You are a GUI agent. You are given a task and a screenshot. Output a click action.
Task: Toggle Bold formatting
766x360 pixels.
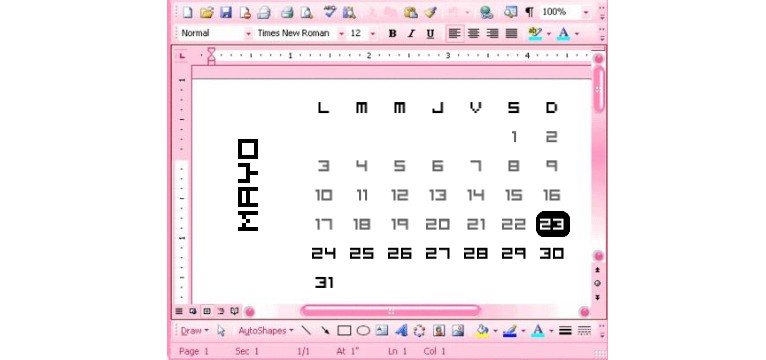(x=392, y=34)
